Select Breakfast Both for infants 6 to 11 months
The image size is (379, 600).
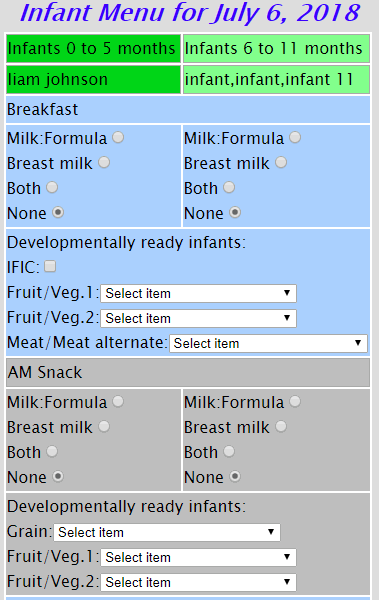point(229,188)
